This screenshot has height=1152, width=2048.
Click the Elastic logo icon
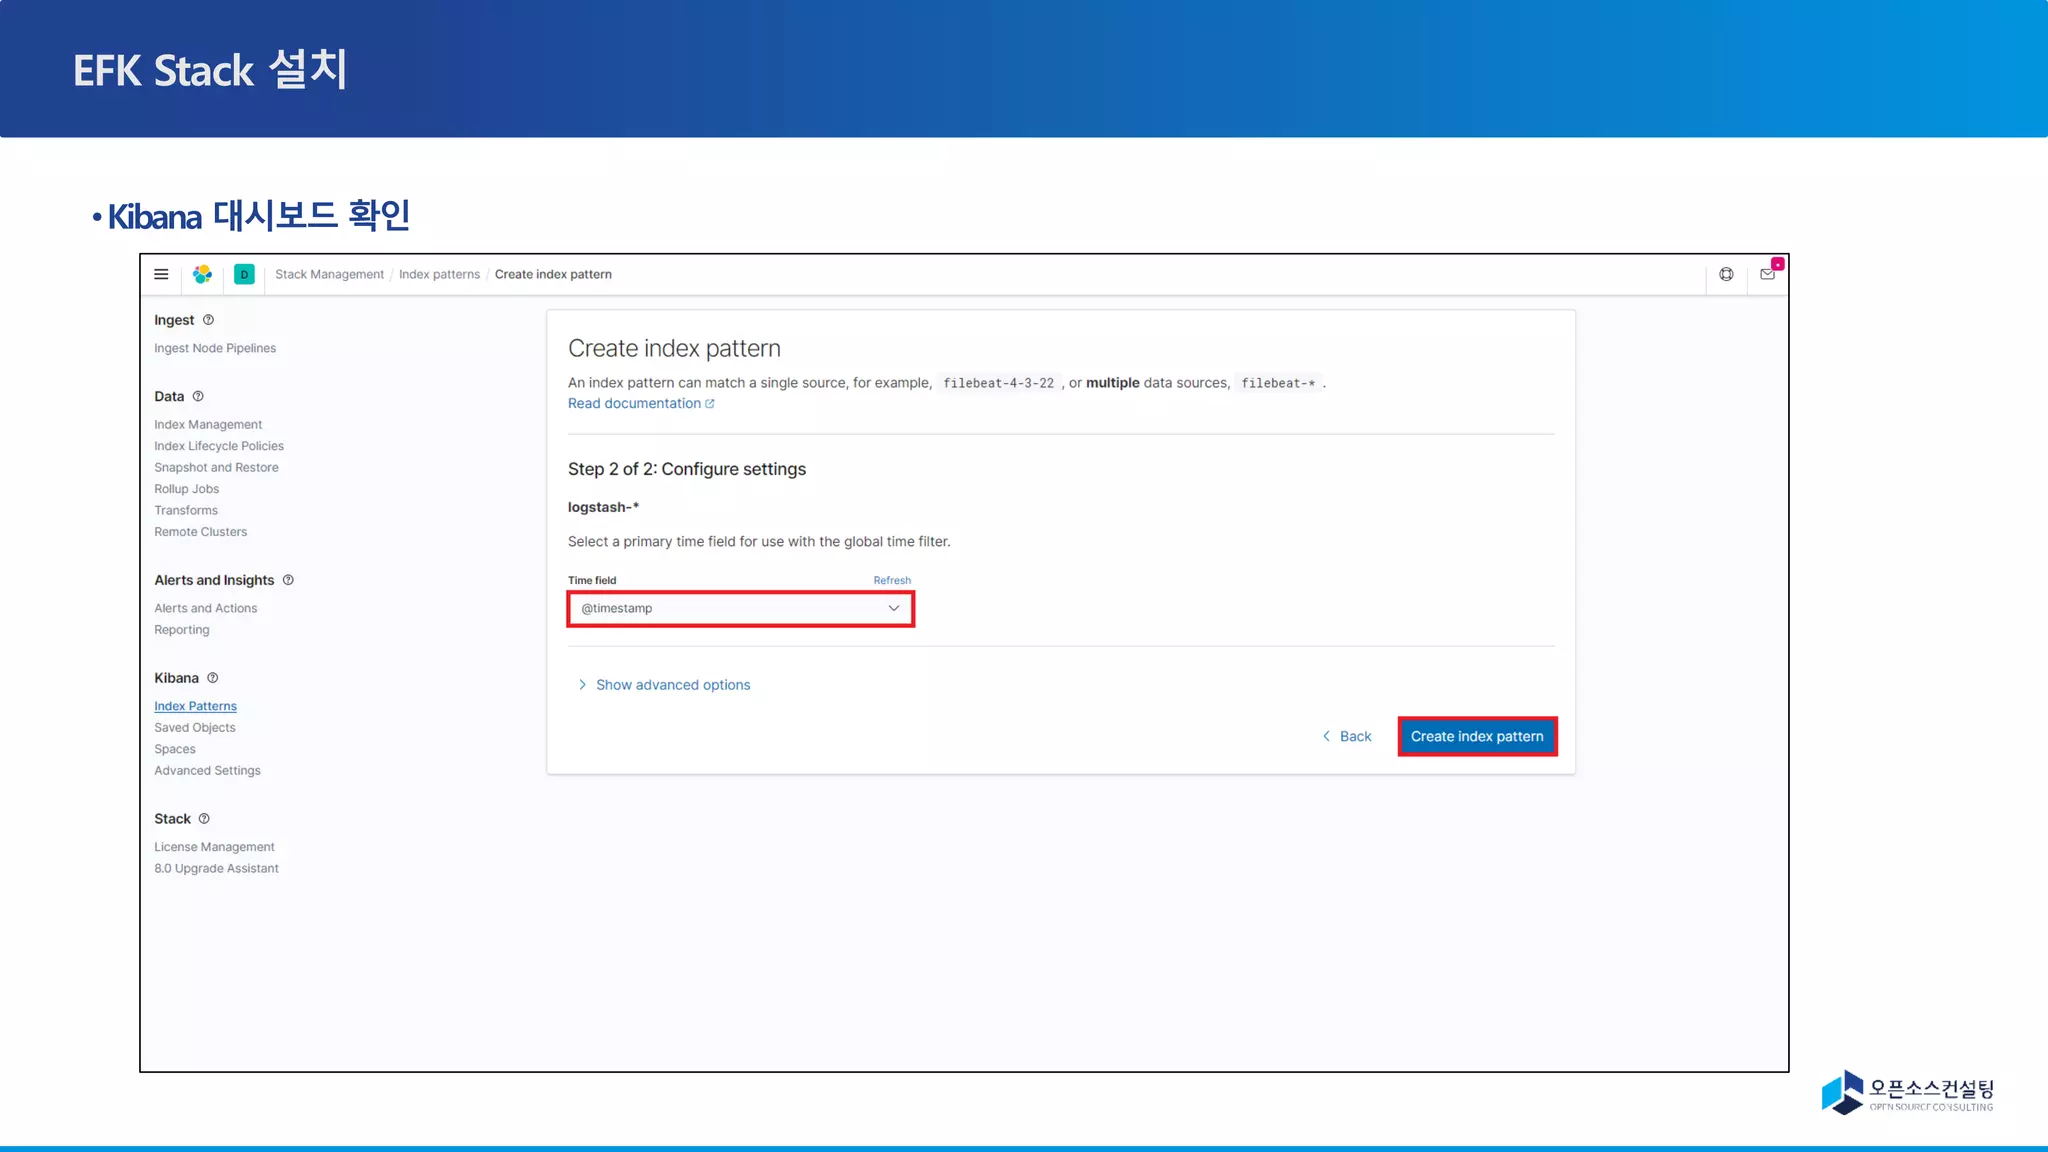click(x=202, y=274)
